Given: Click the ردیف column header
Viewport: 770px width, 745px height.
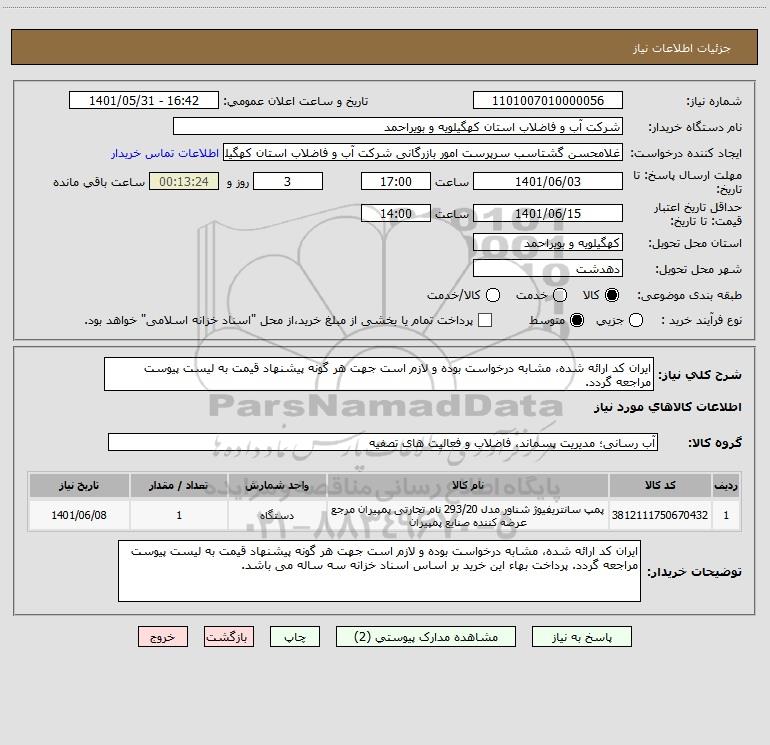Looking at the screenshot, I should pos(726,486).
